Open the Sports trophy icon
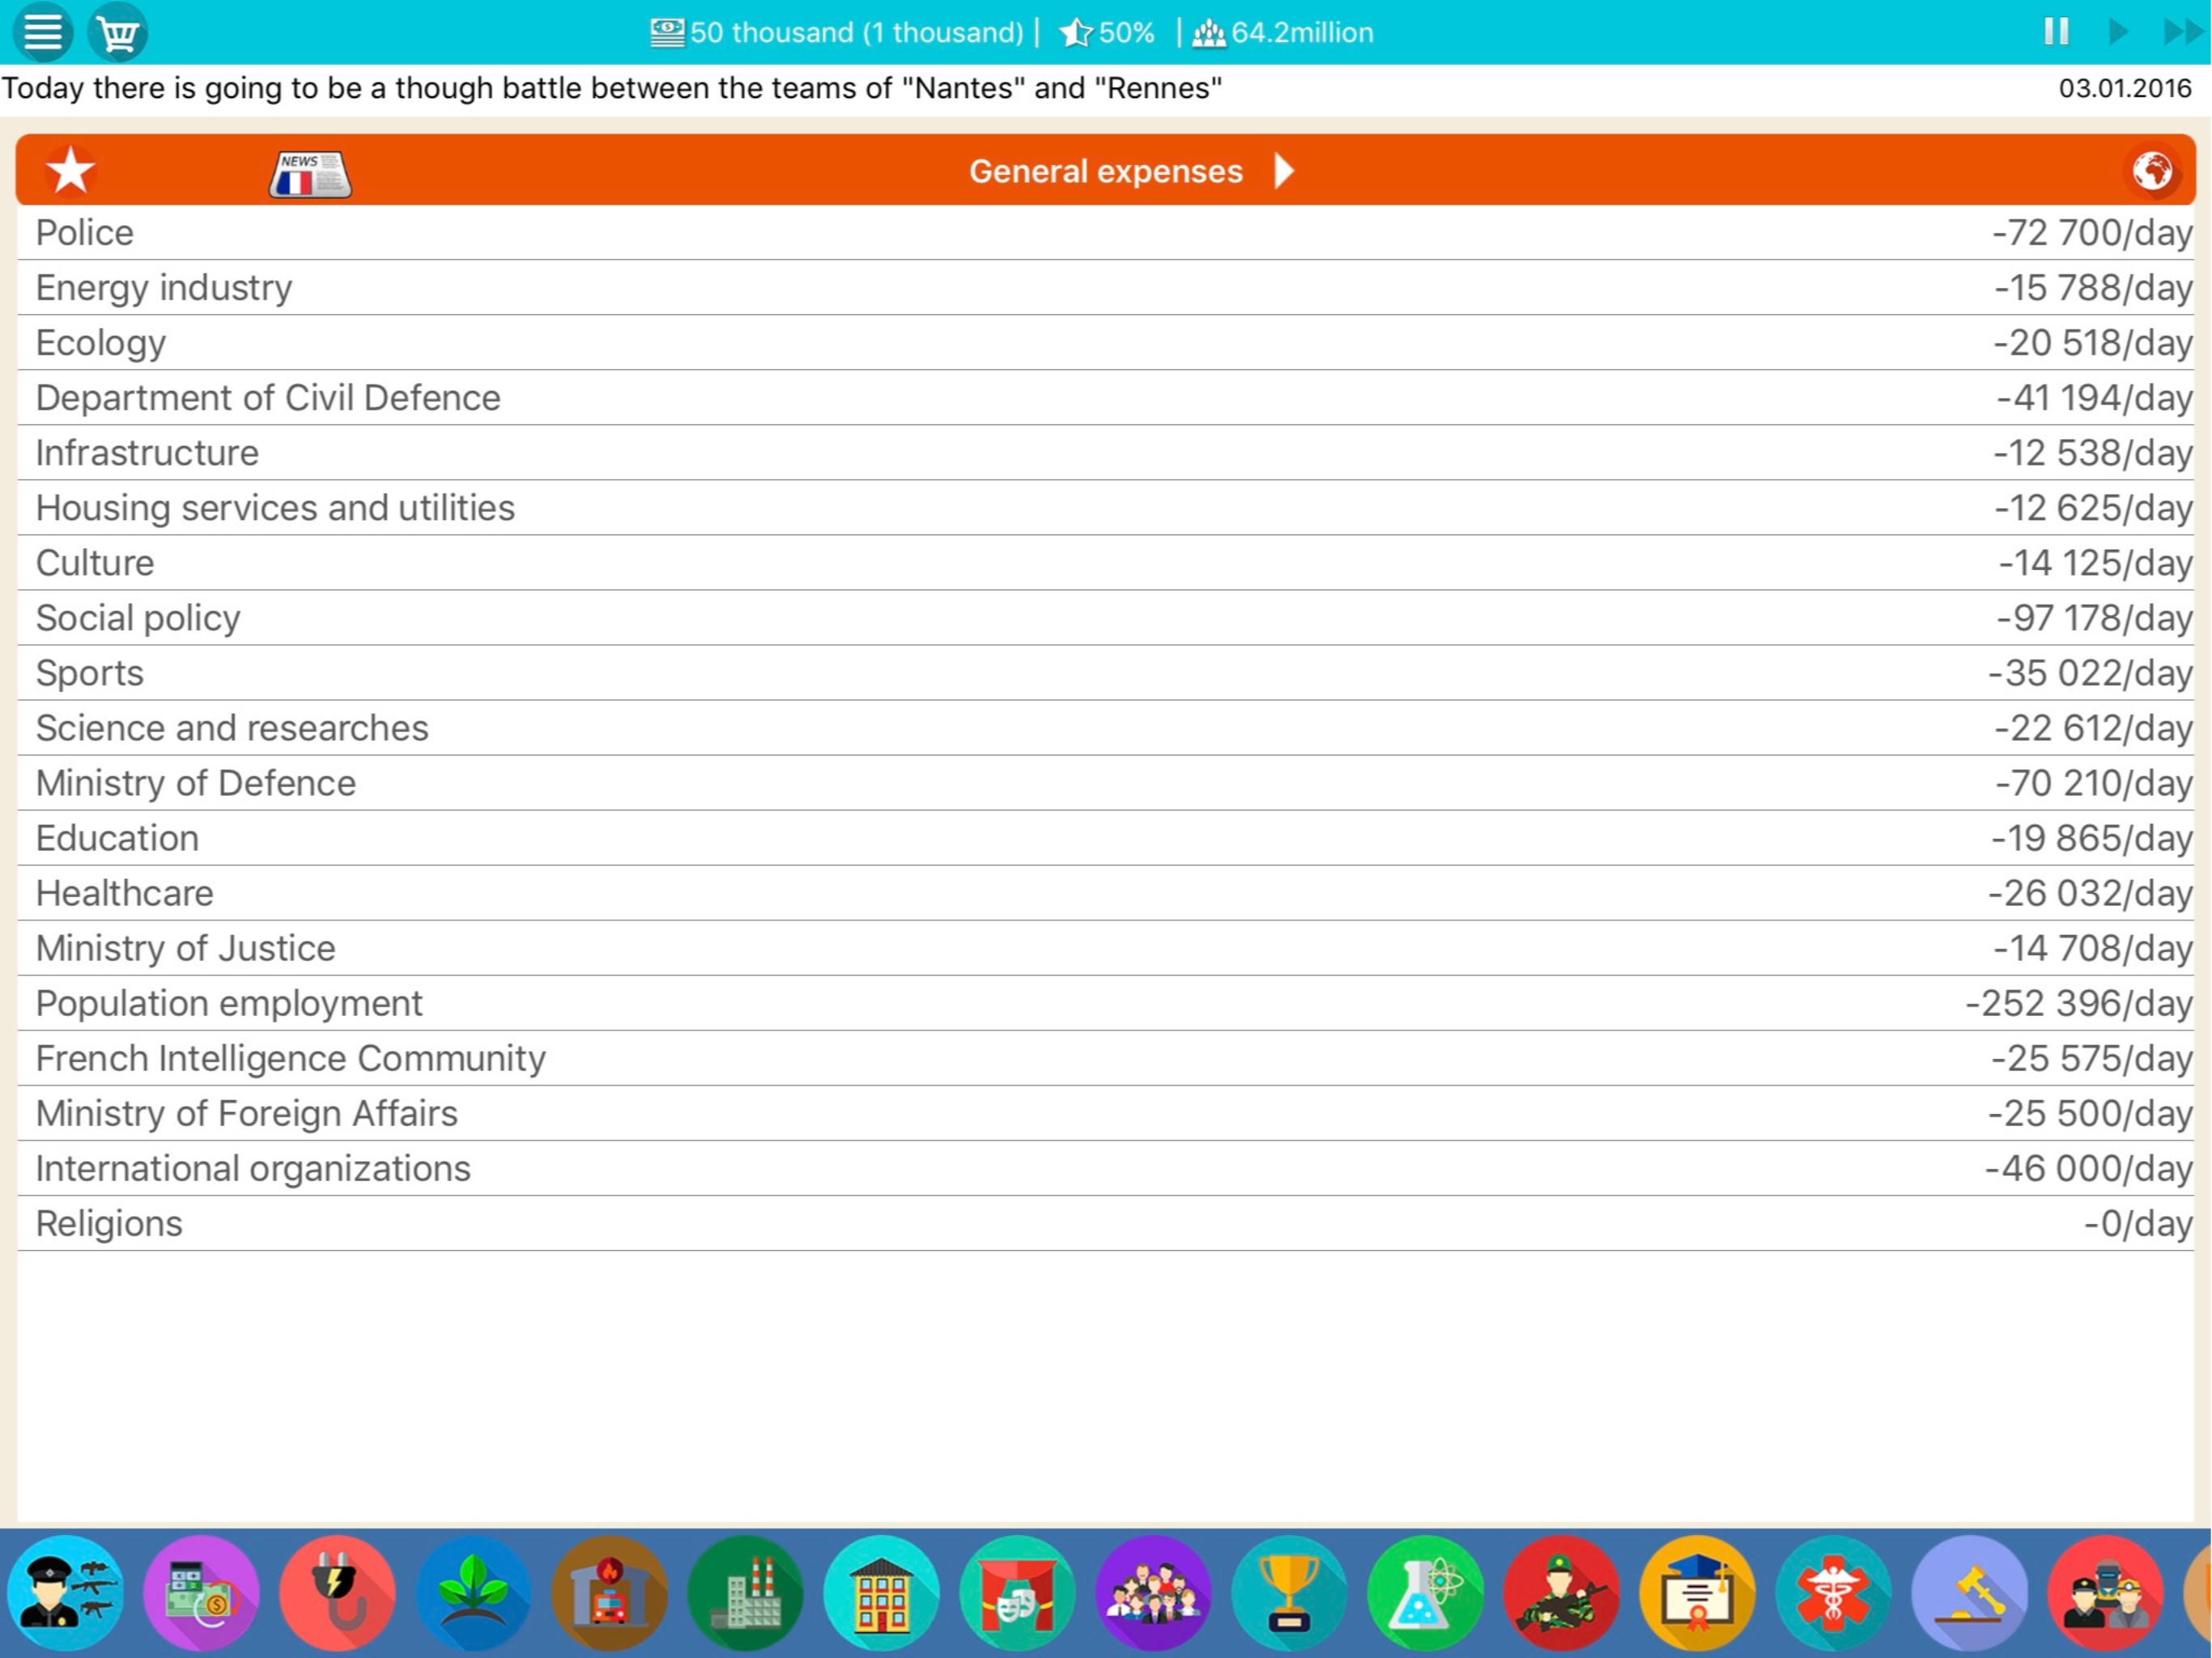Viewport: 2212px width, 1658px height. [1290, 1592]
